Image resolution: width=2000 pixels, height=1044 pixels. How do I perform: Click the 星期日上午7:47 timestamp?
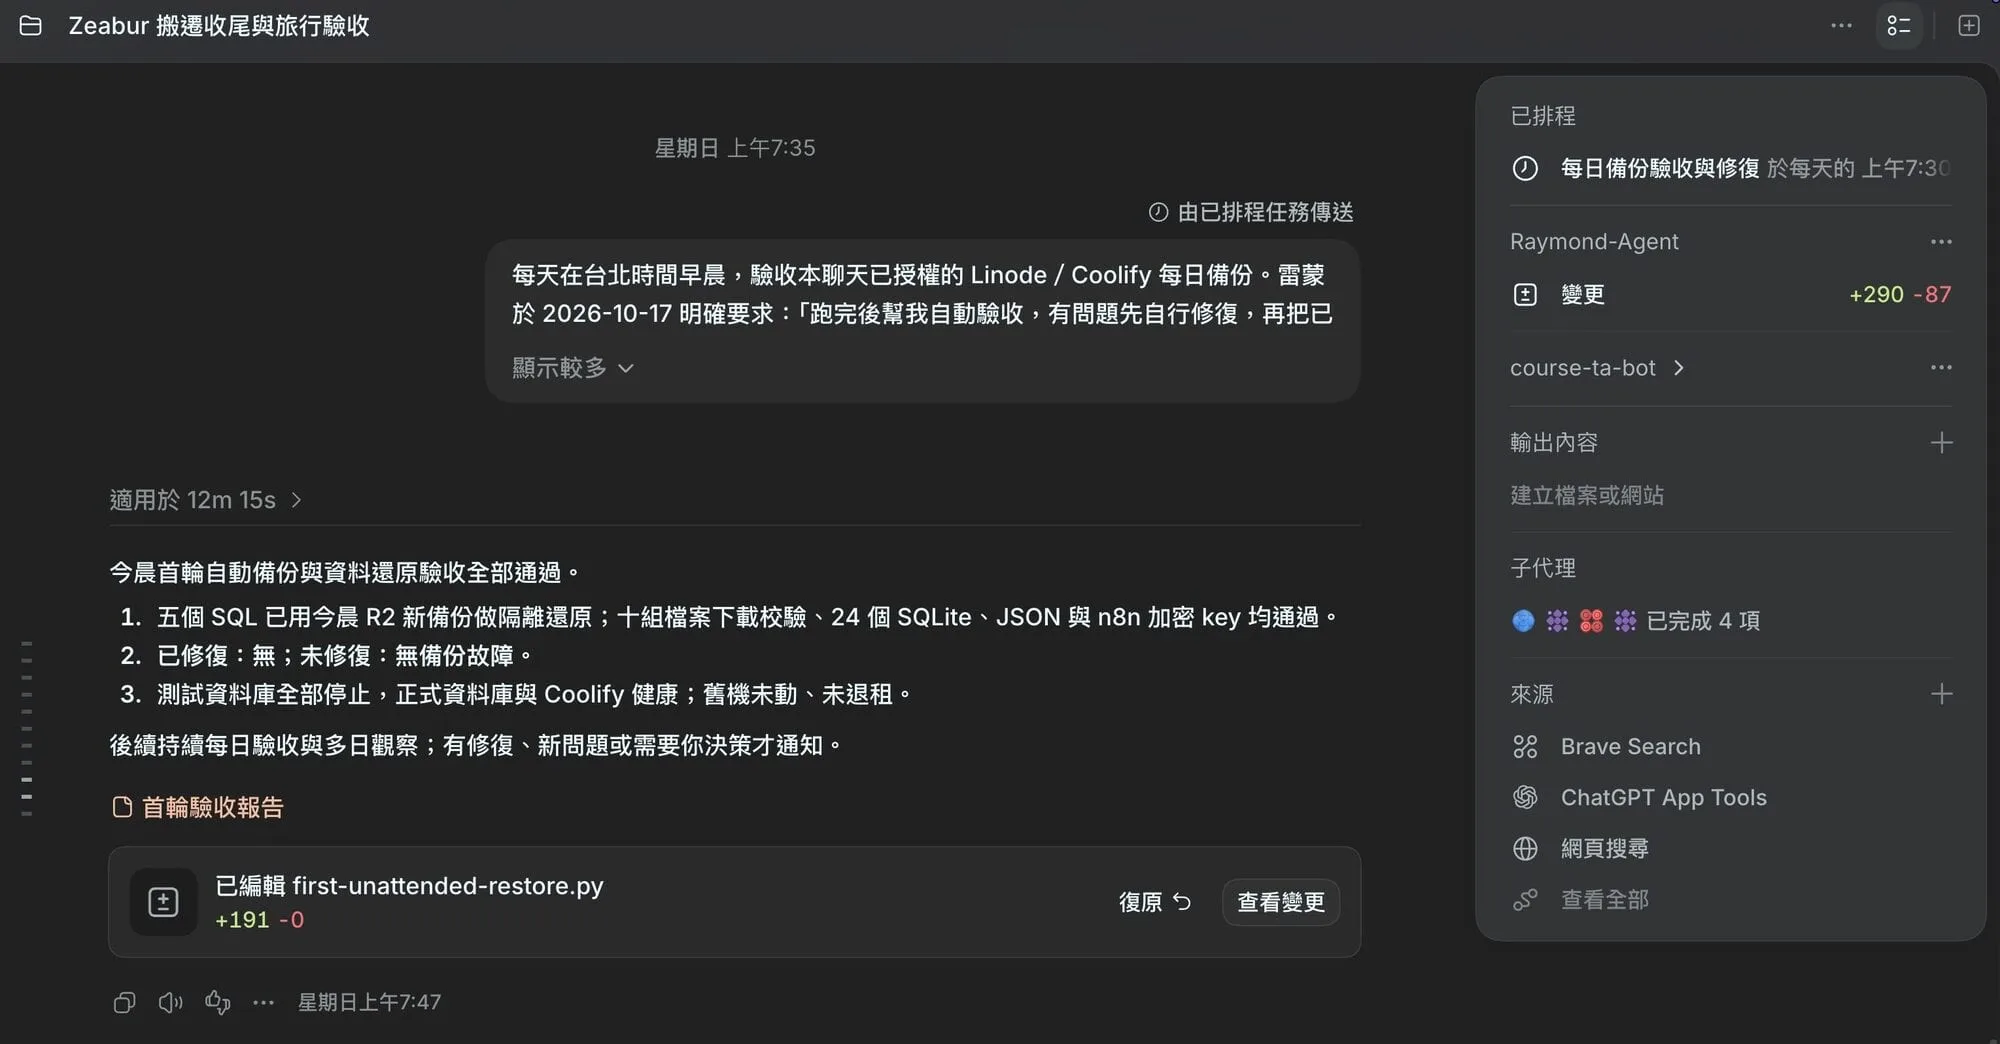tap(369, 1002)
